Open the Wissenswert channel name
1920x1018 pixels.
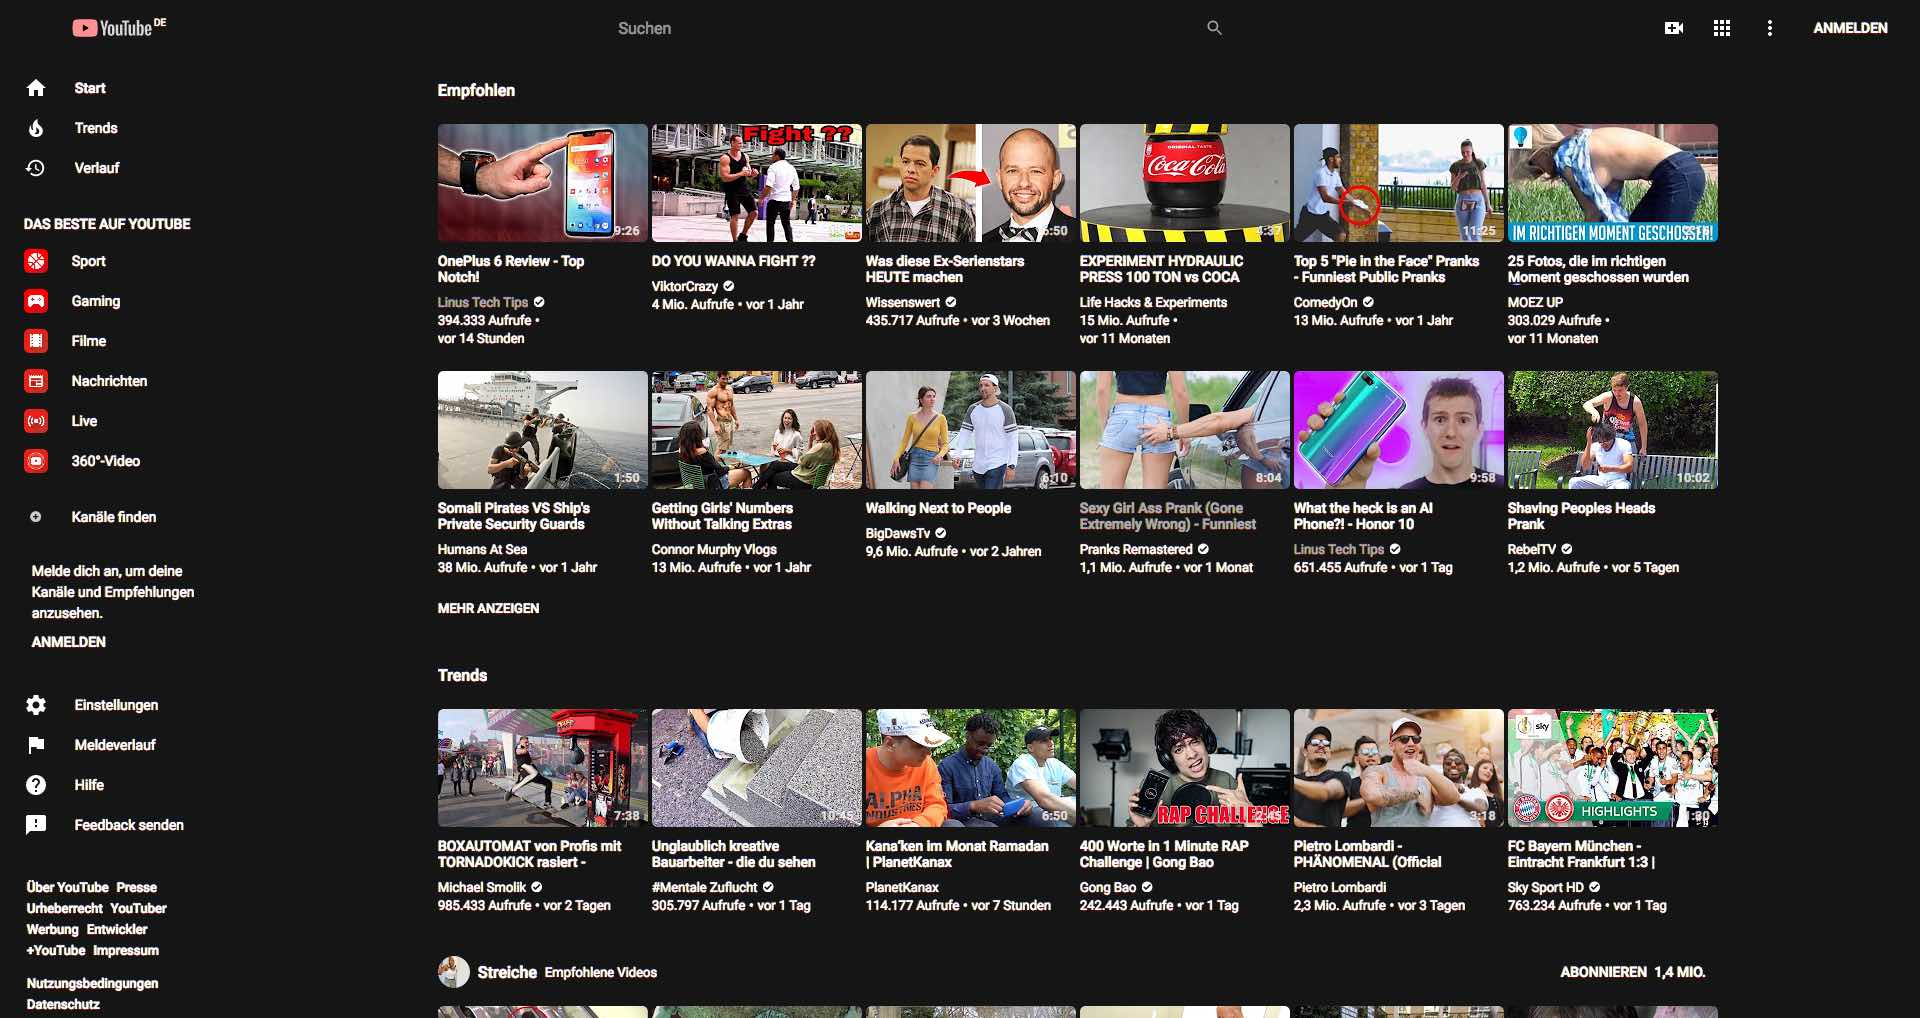[x=903, y=302]
